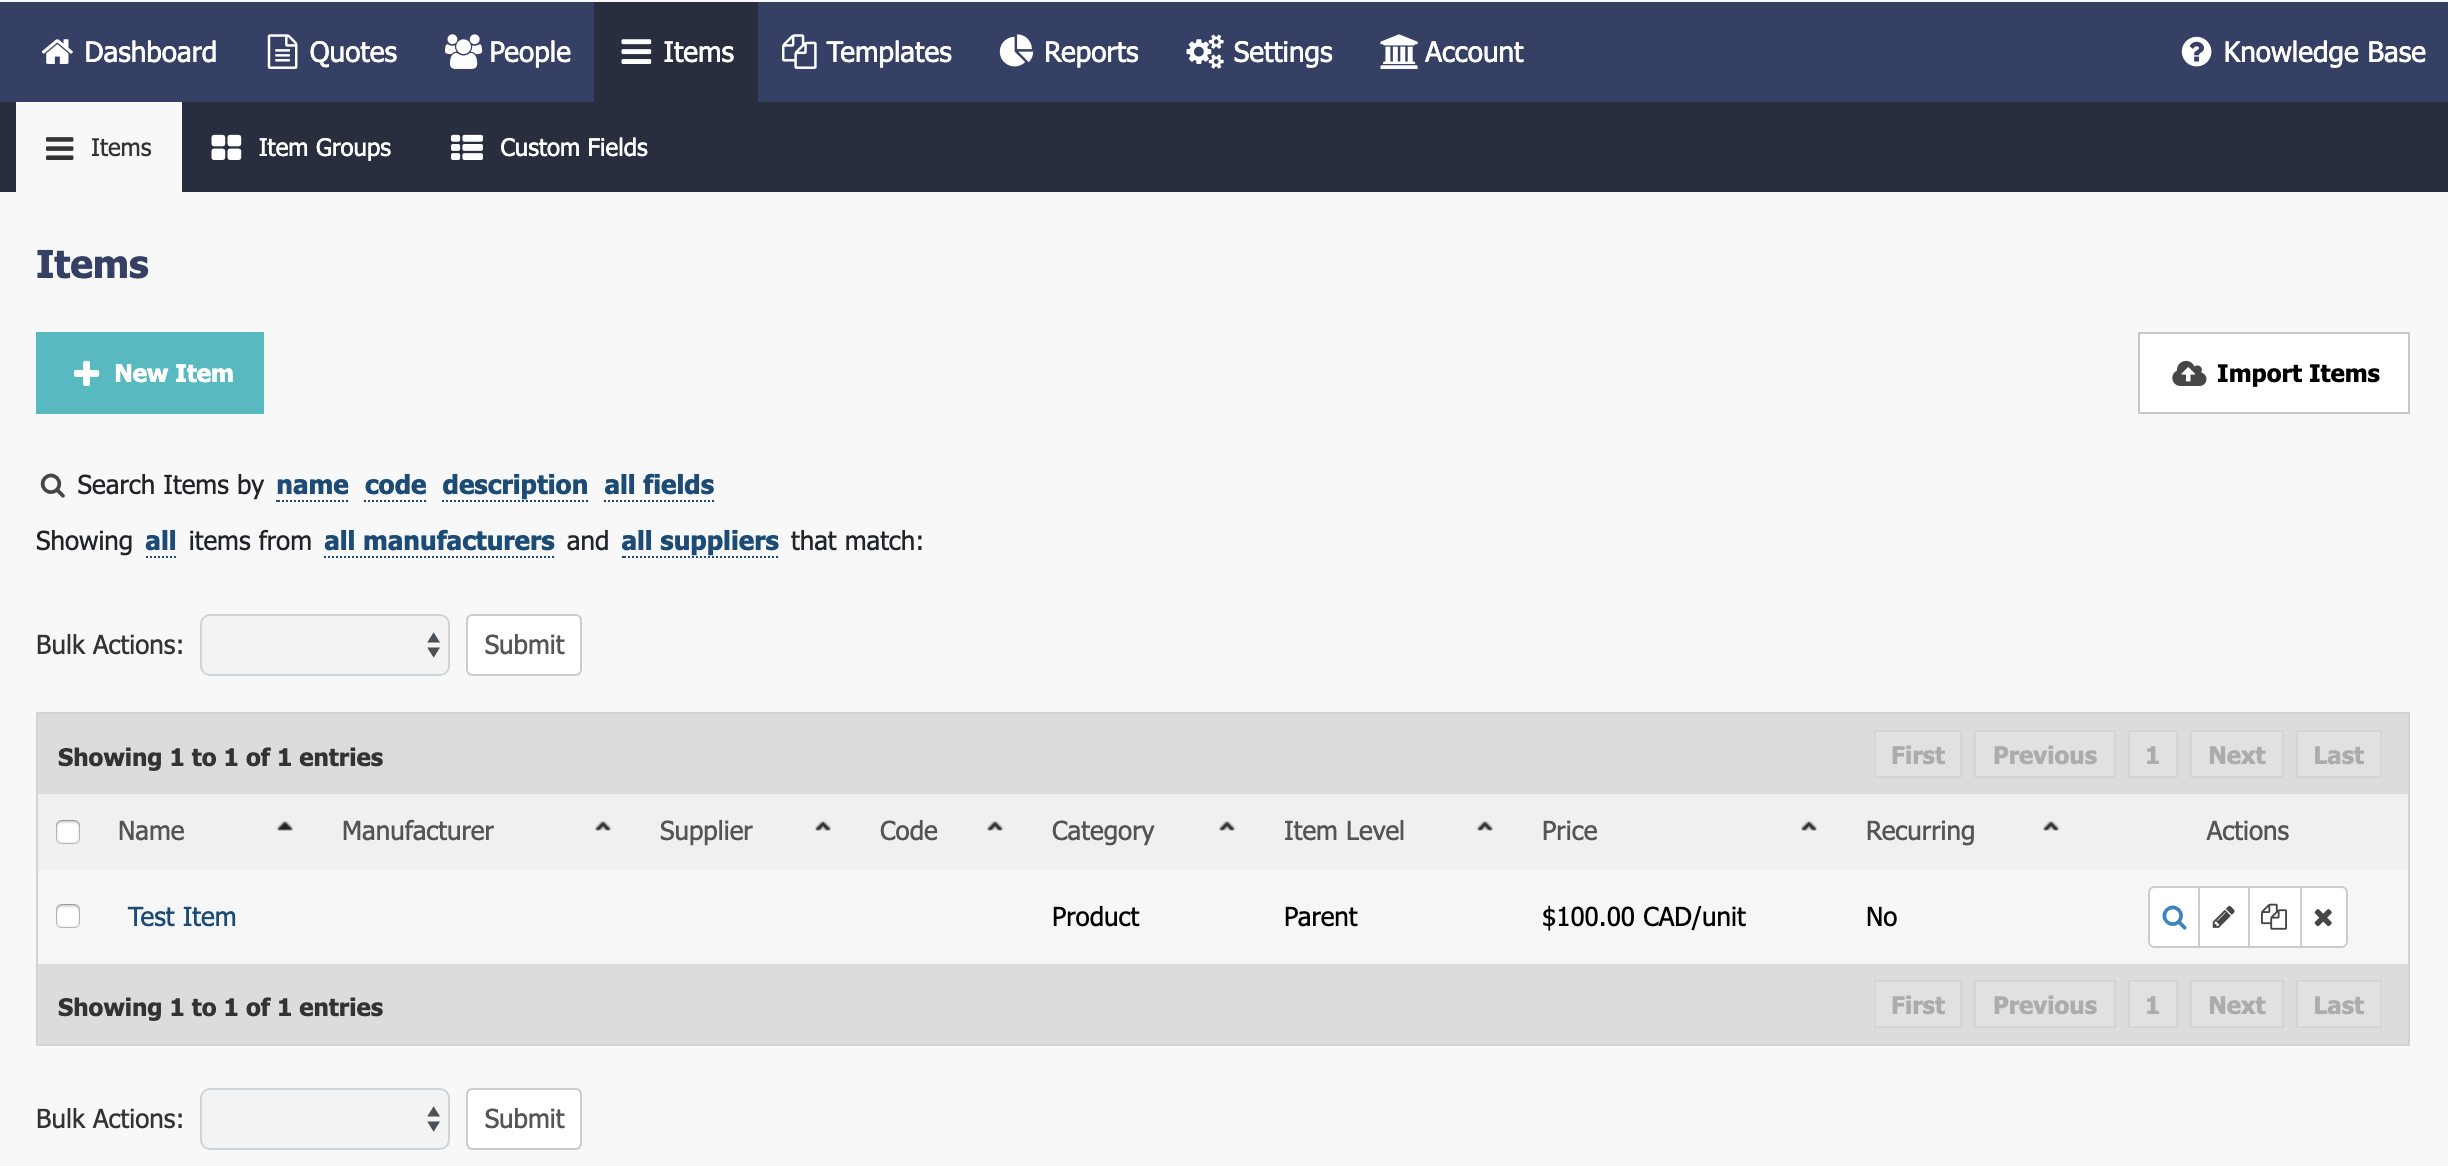Go to Quotes section
Screen dimensions: 2448x1166
(332, 51)
